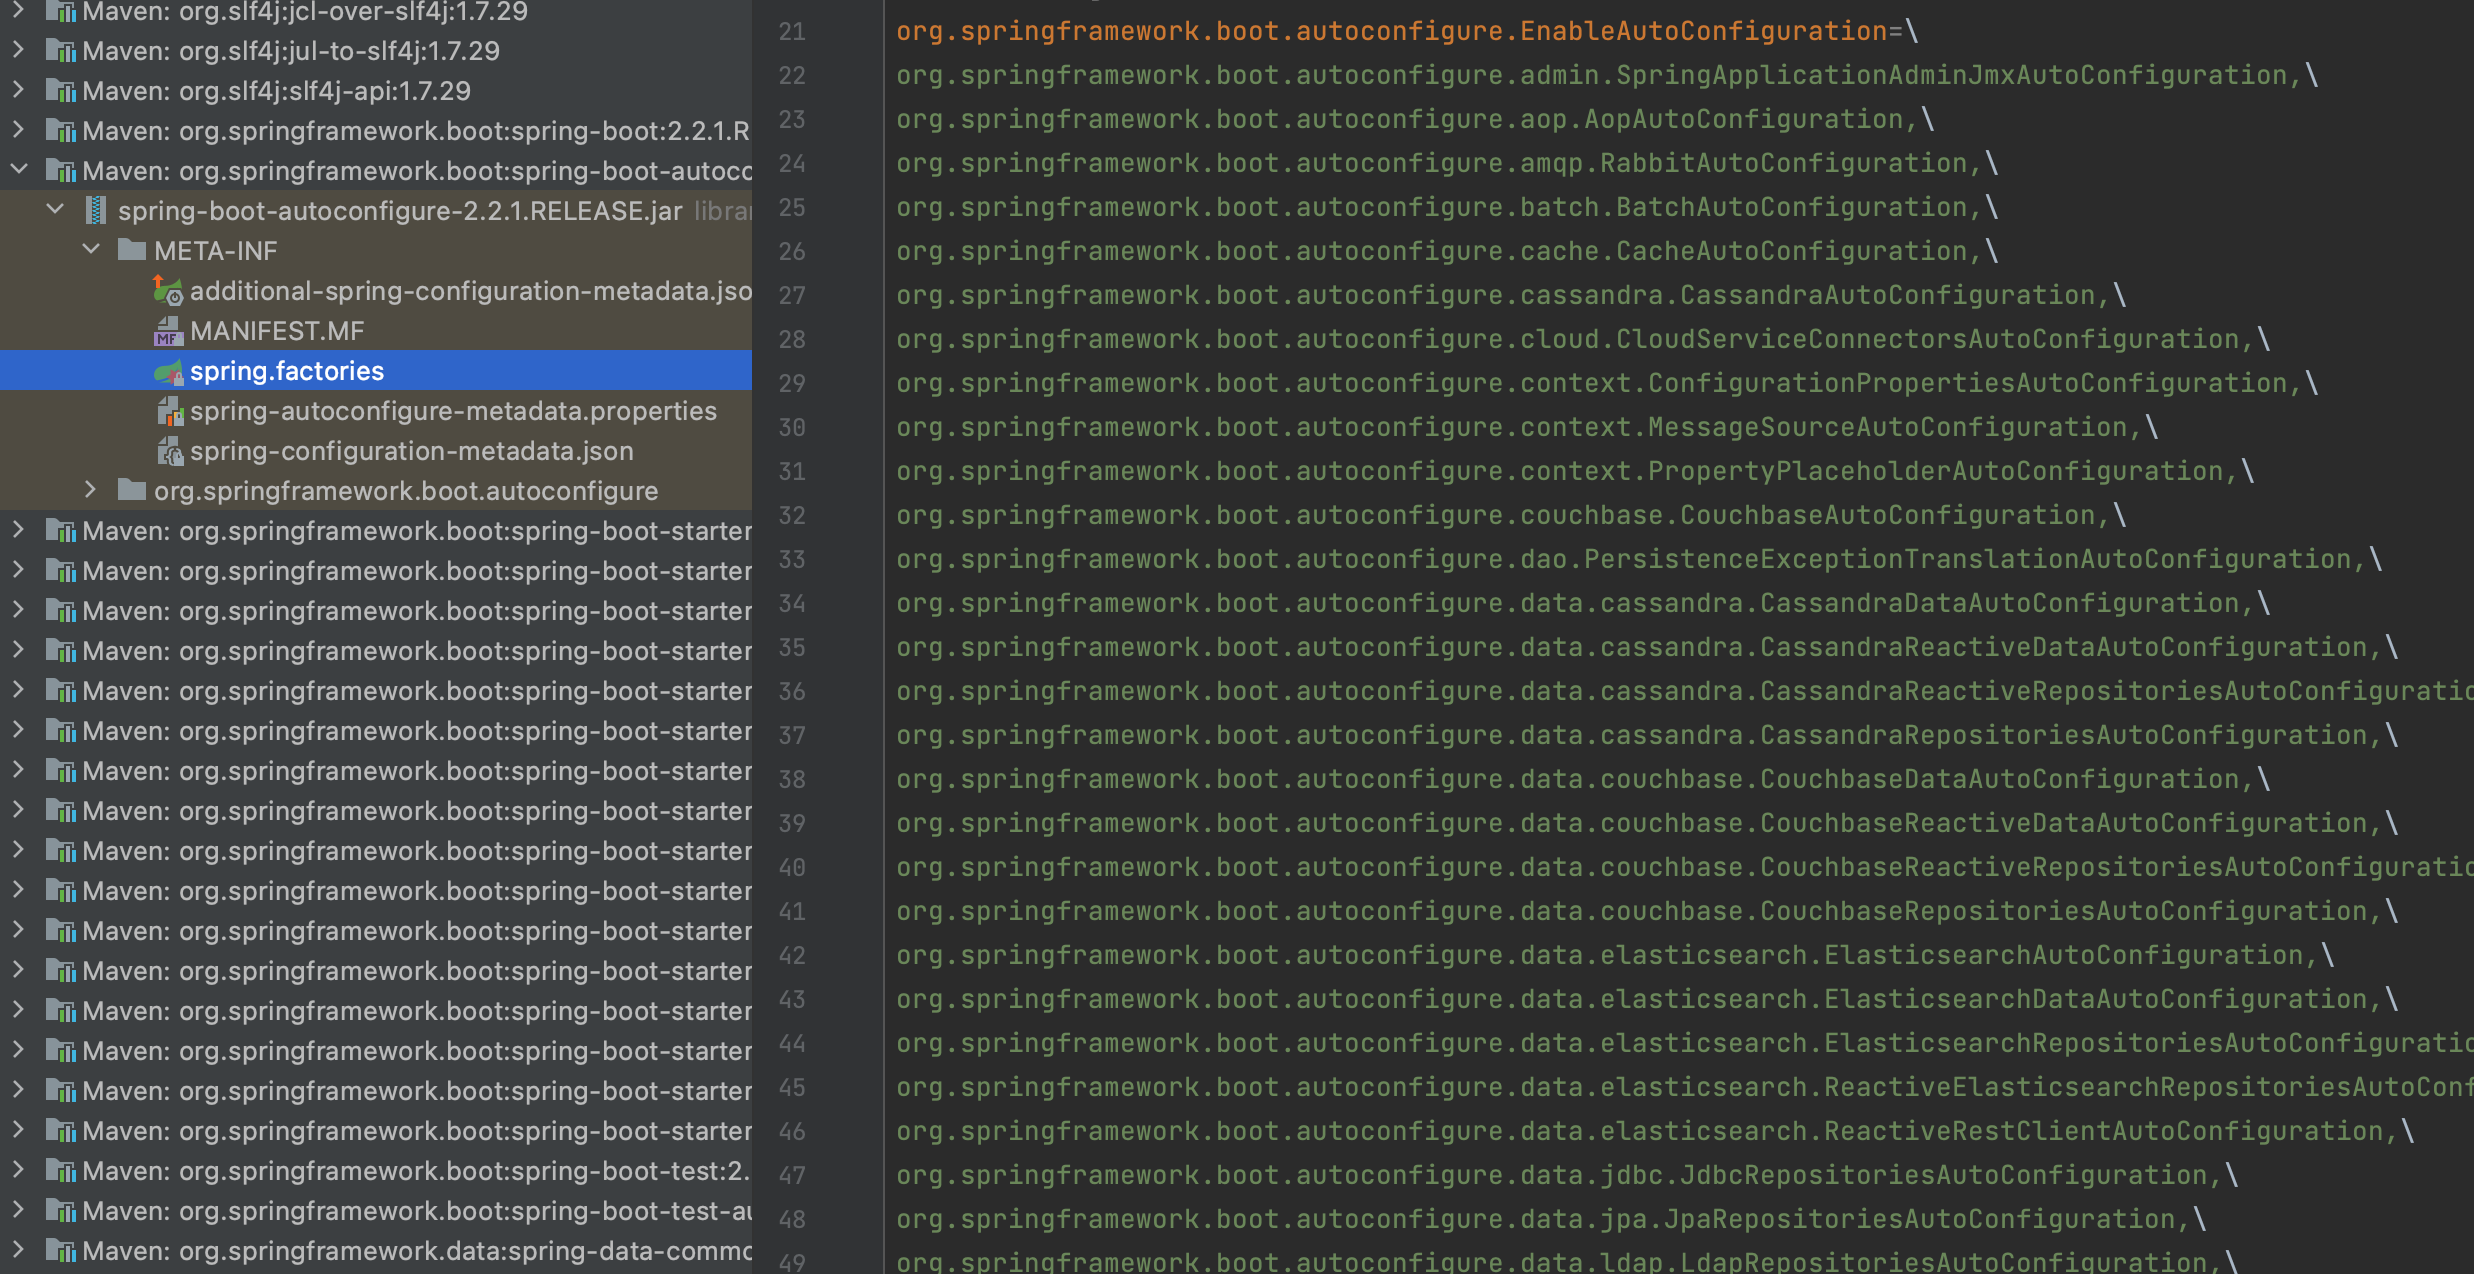Click the spring.factories leaf icon
2474x1274 pixels.
click(x=168, y=372)
